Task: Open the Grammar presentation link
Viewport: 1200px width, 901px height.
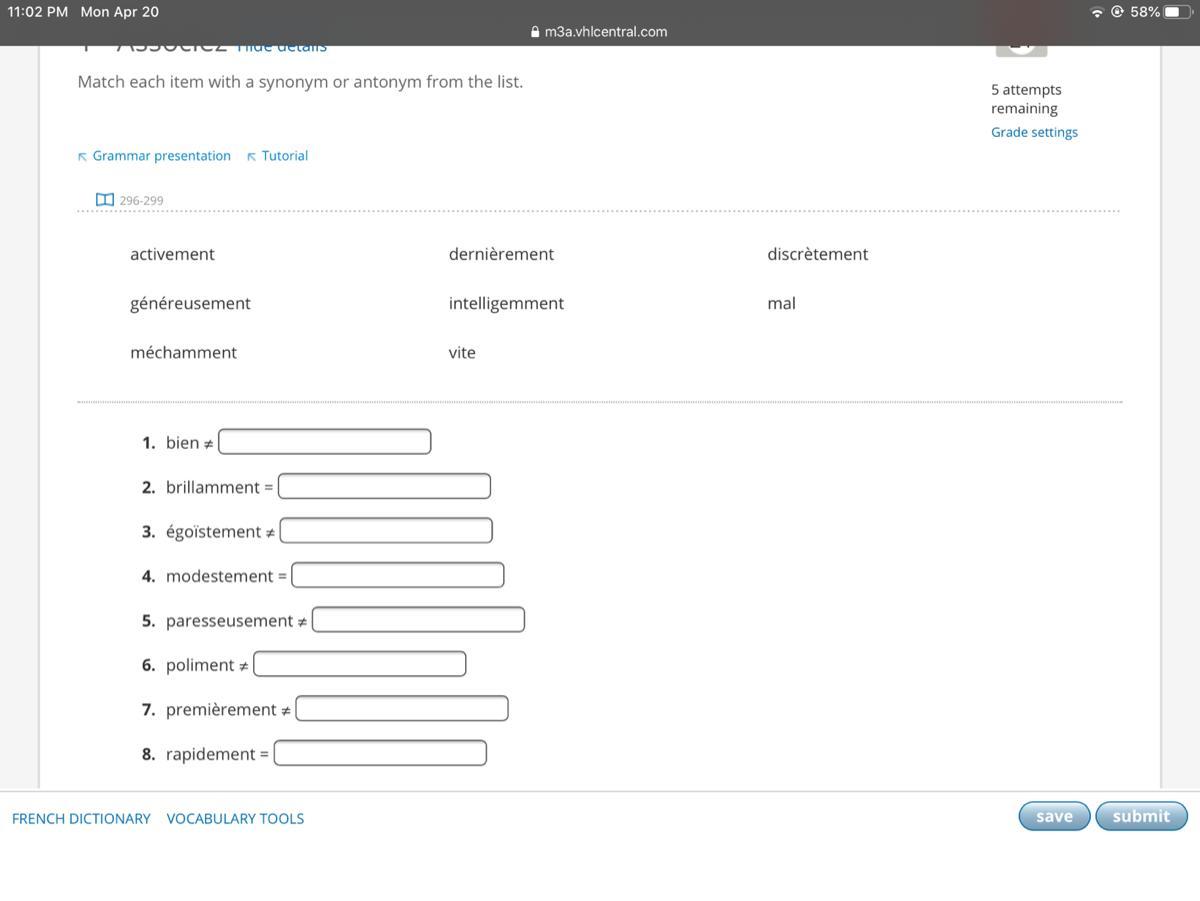Action: pyautogui.click(x=162, y=156)
